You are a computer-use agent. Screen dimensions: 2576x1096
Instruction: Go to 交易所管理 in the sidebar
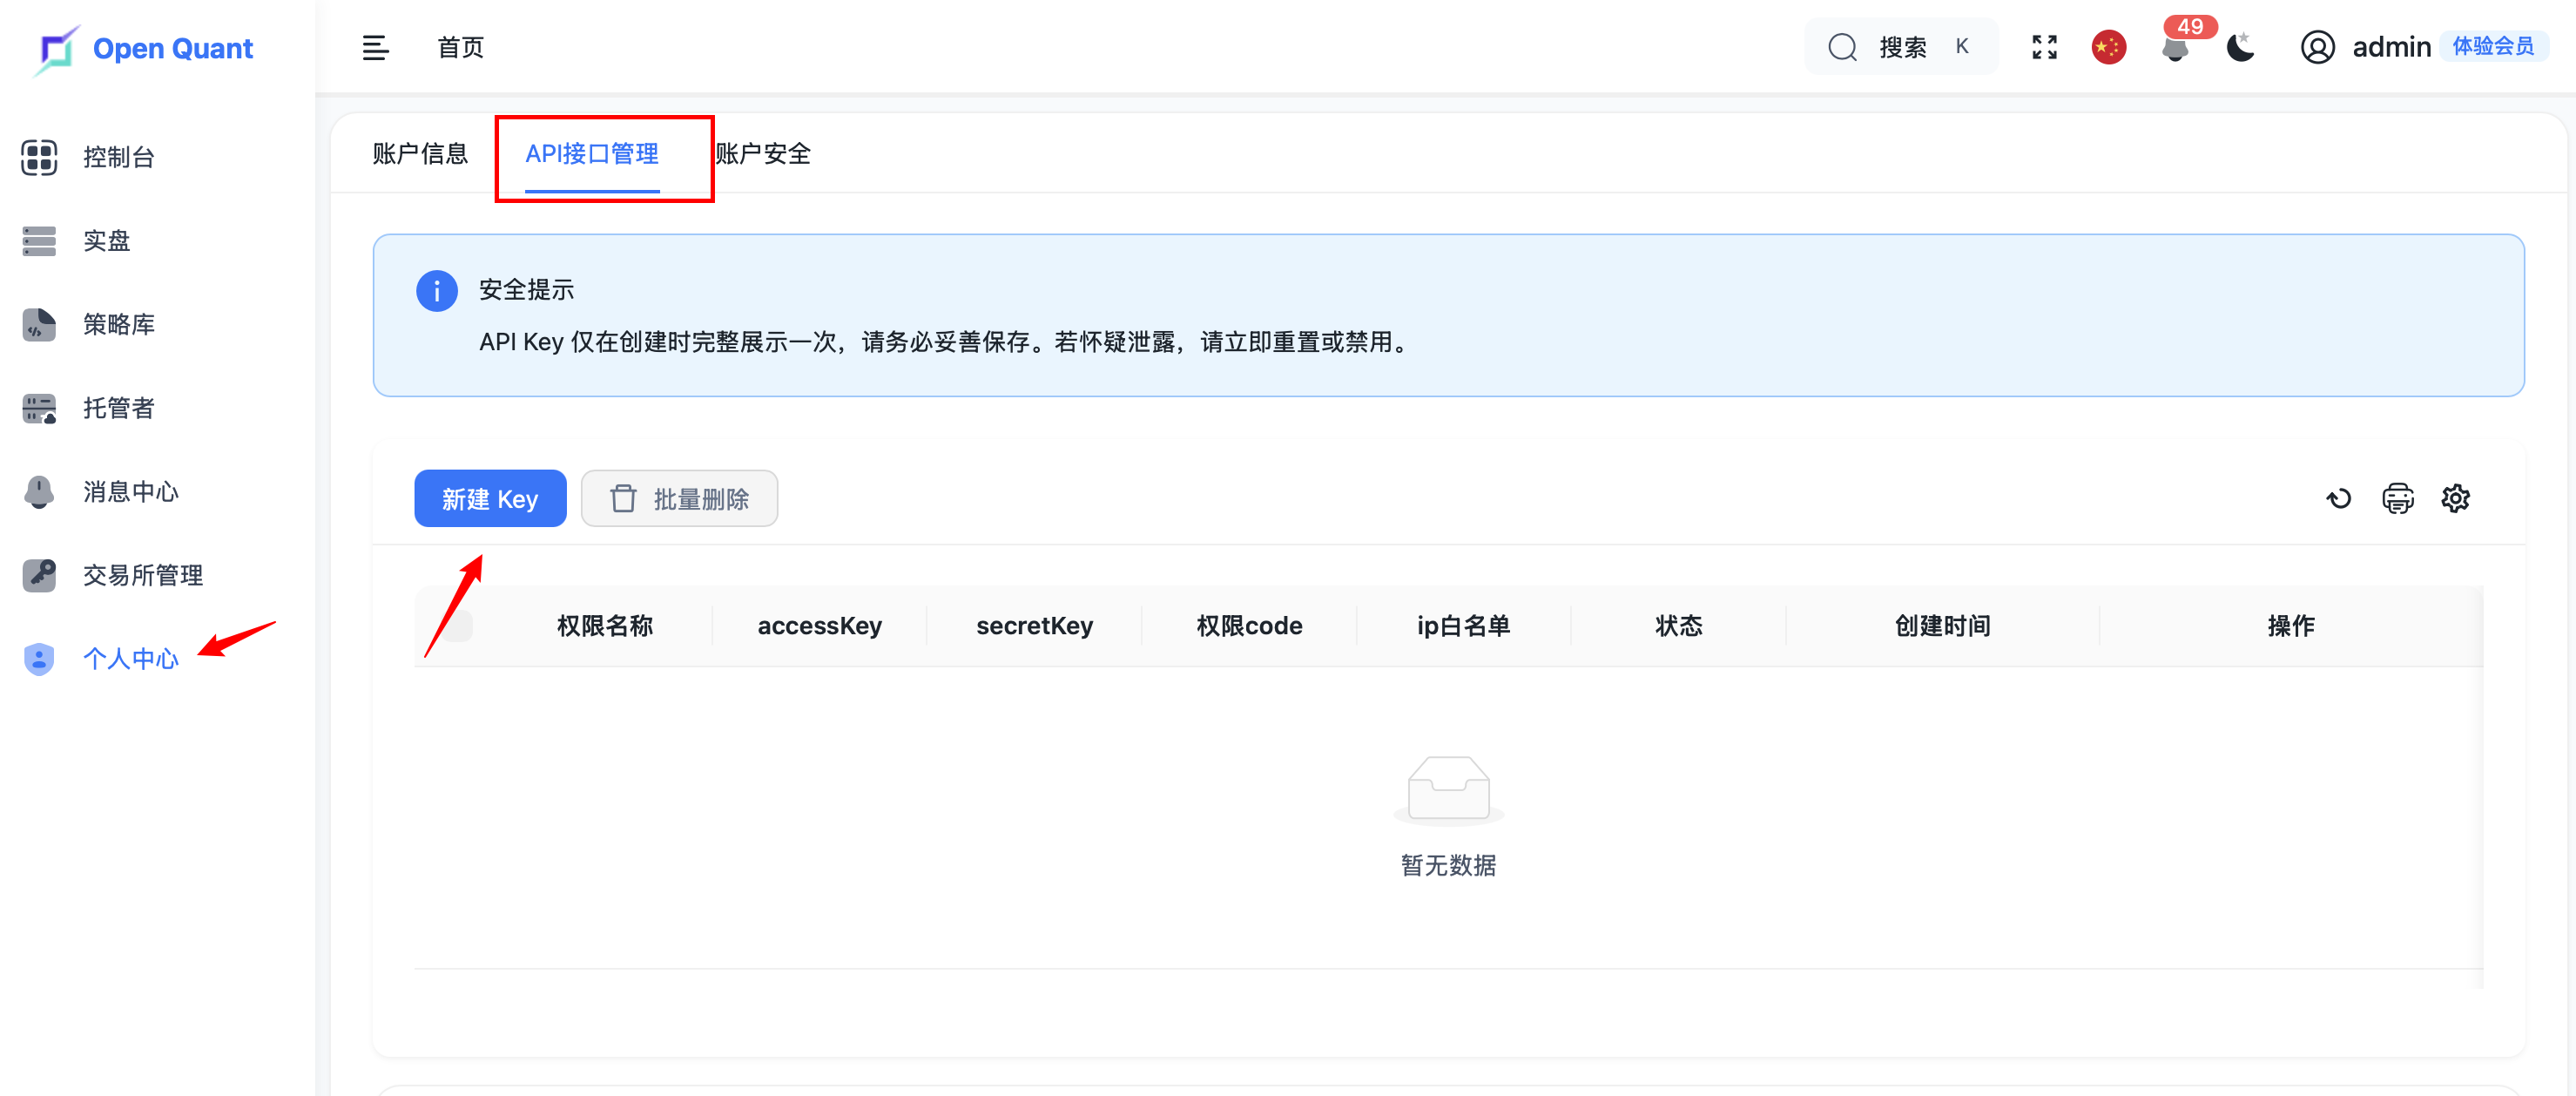pyautogui.click(x=142, y=575)
